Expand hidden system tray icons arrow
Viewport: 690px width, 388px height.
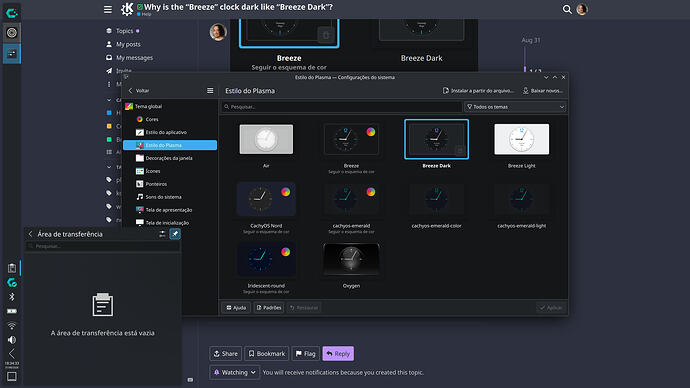click(x=12, y=353)
